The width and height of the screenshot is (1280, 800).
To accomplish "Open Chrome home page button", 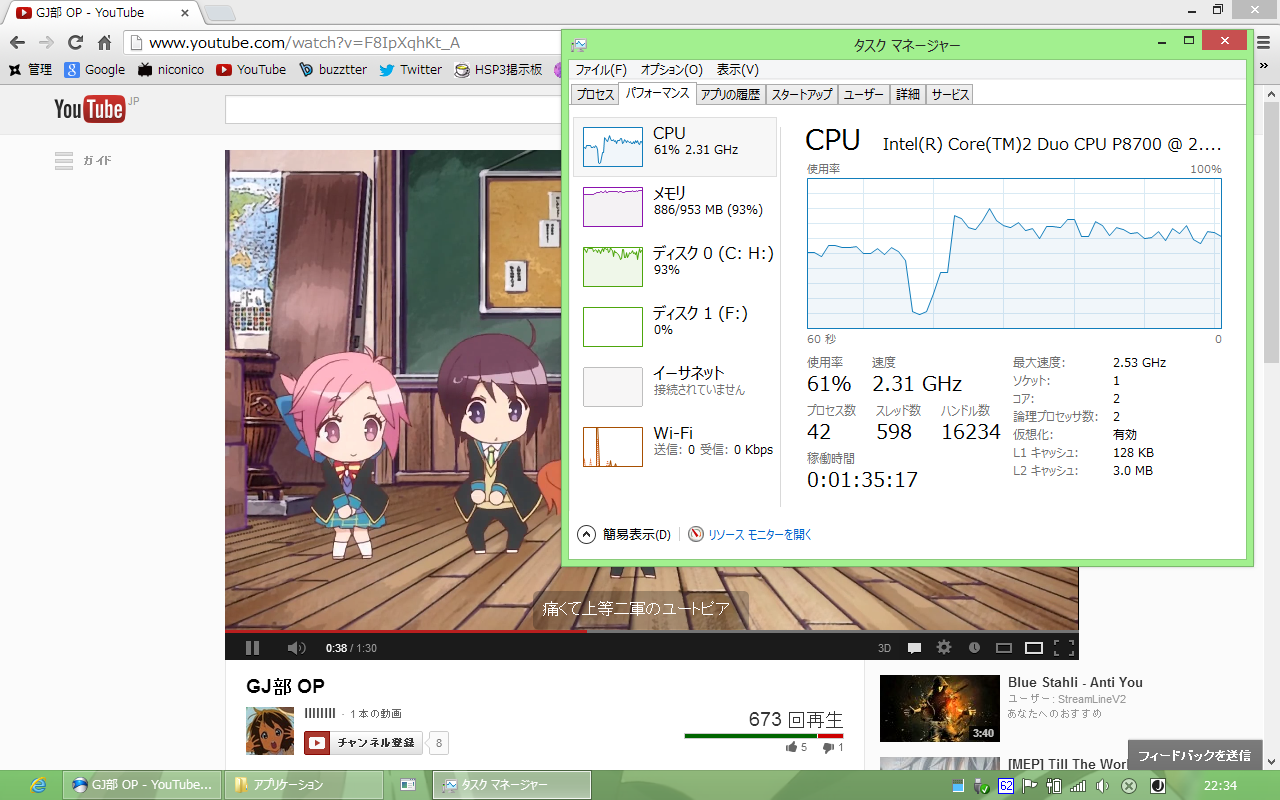I will pos(104,43).
